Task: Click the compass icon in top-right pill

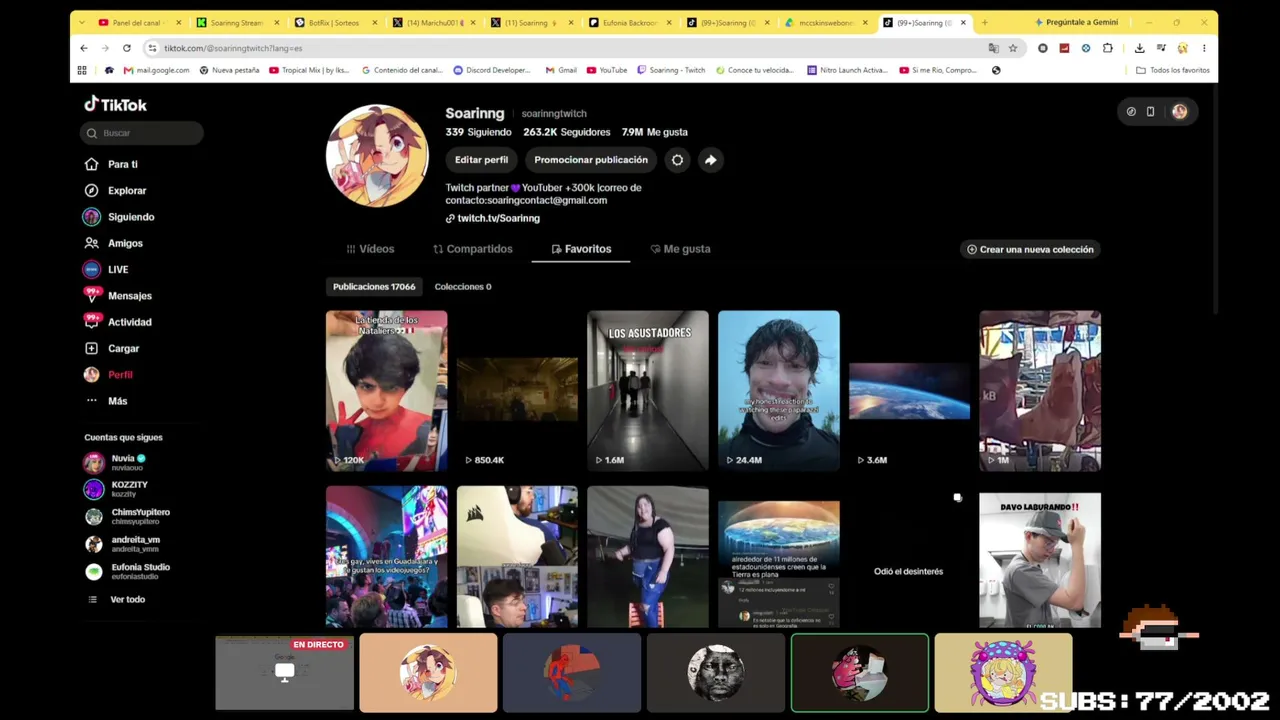Action: 1131,112
